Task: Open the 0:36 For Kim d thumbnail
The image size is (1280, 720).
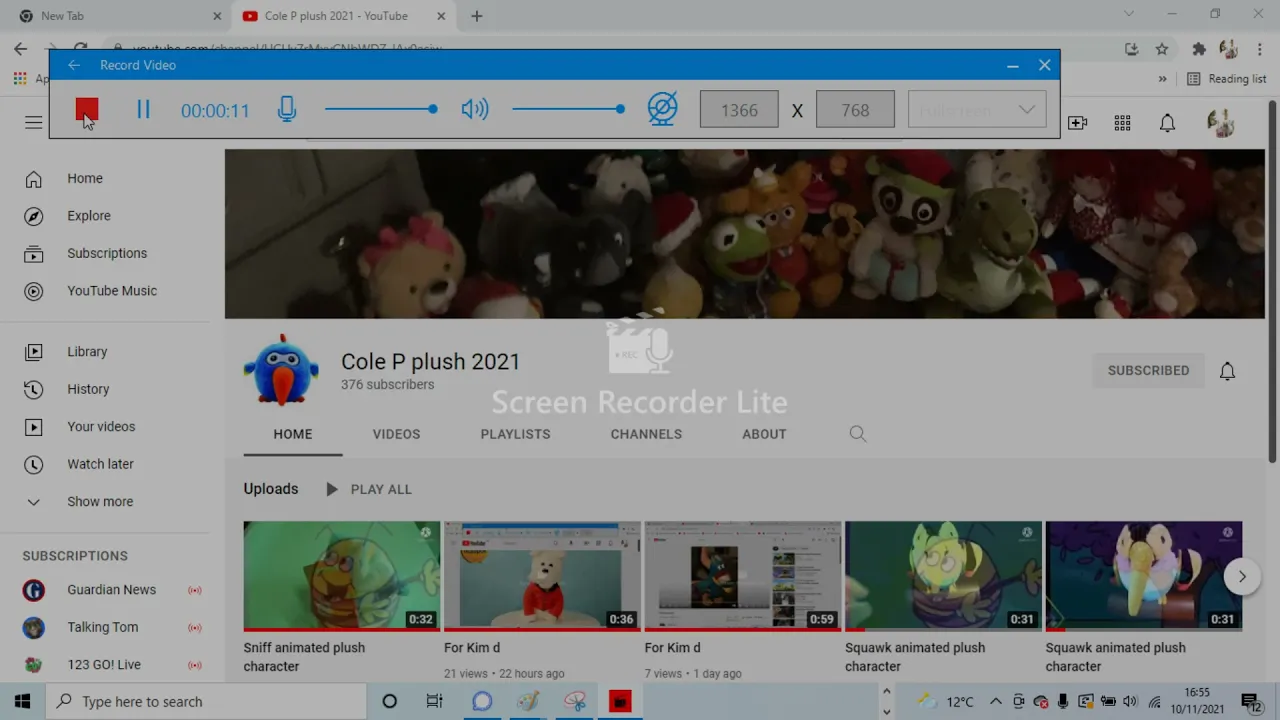Action: pyautogui.click(x=542, y=576)
